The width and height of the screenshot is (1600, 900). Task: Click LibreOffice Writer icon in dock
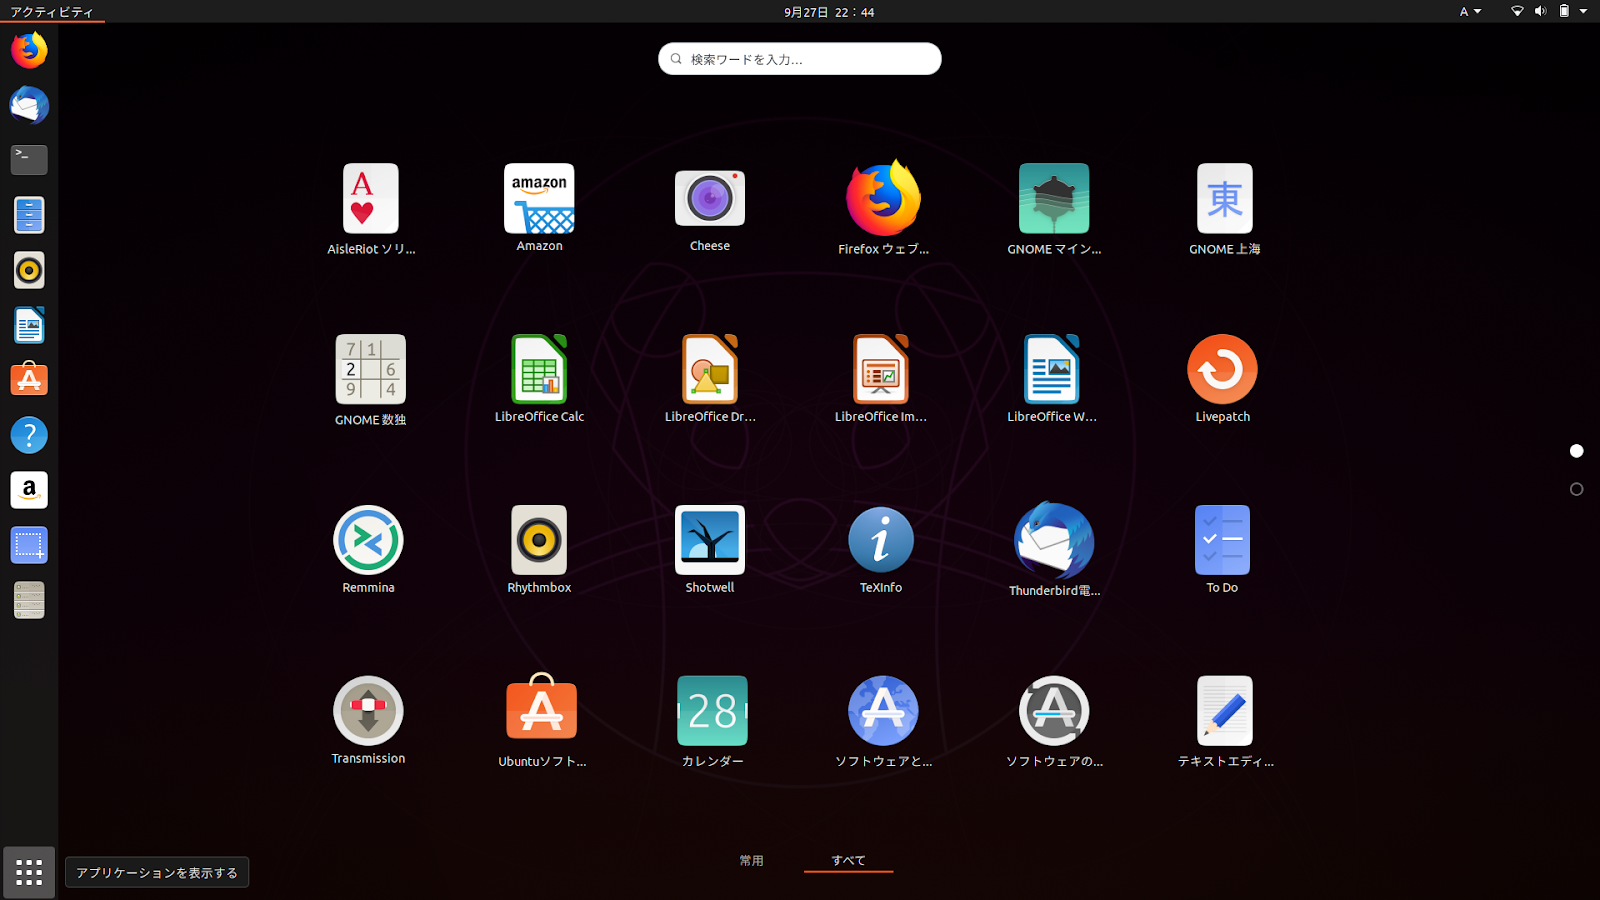point(29,325)
